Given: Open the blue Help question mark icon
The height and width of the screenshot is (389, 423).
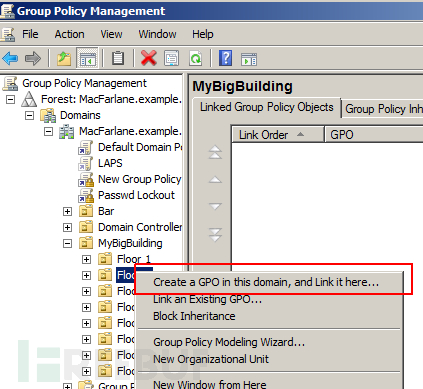Looking at the screenshot, I should pyautogui.click(x=225, y=58).
